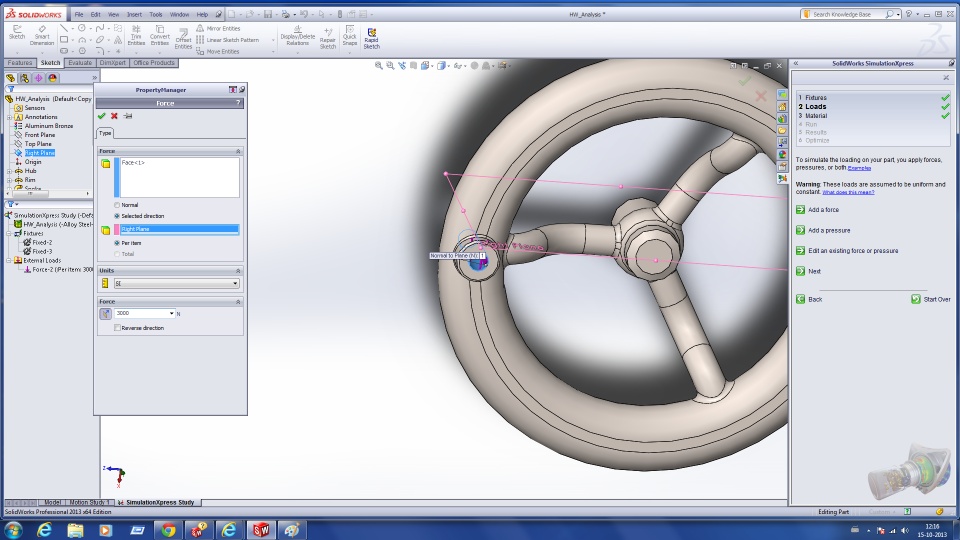Accept the force with green checkmark
This screenshot has height=540, width=960.
click(102, 116)
